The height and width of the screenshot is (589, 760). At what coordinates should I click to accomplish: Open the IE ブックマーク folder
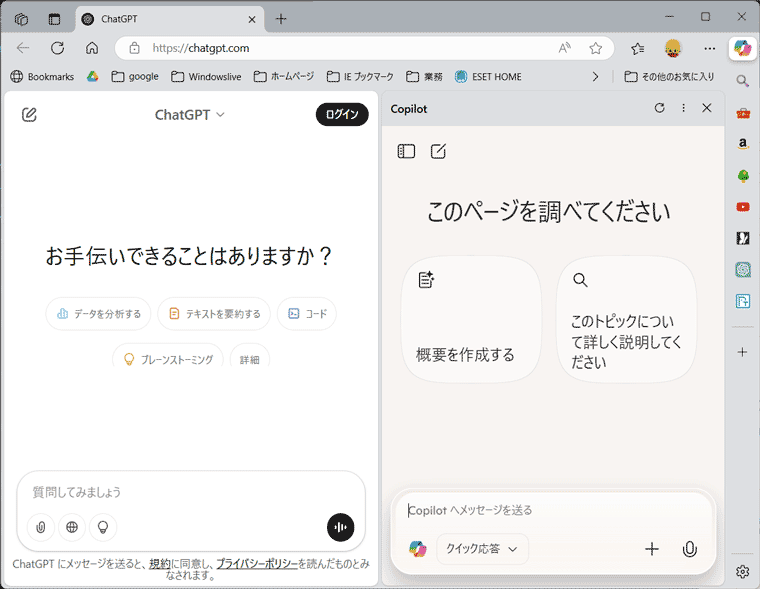[360, 77]
